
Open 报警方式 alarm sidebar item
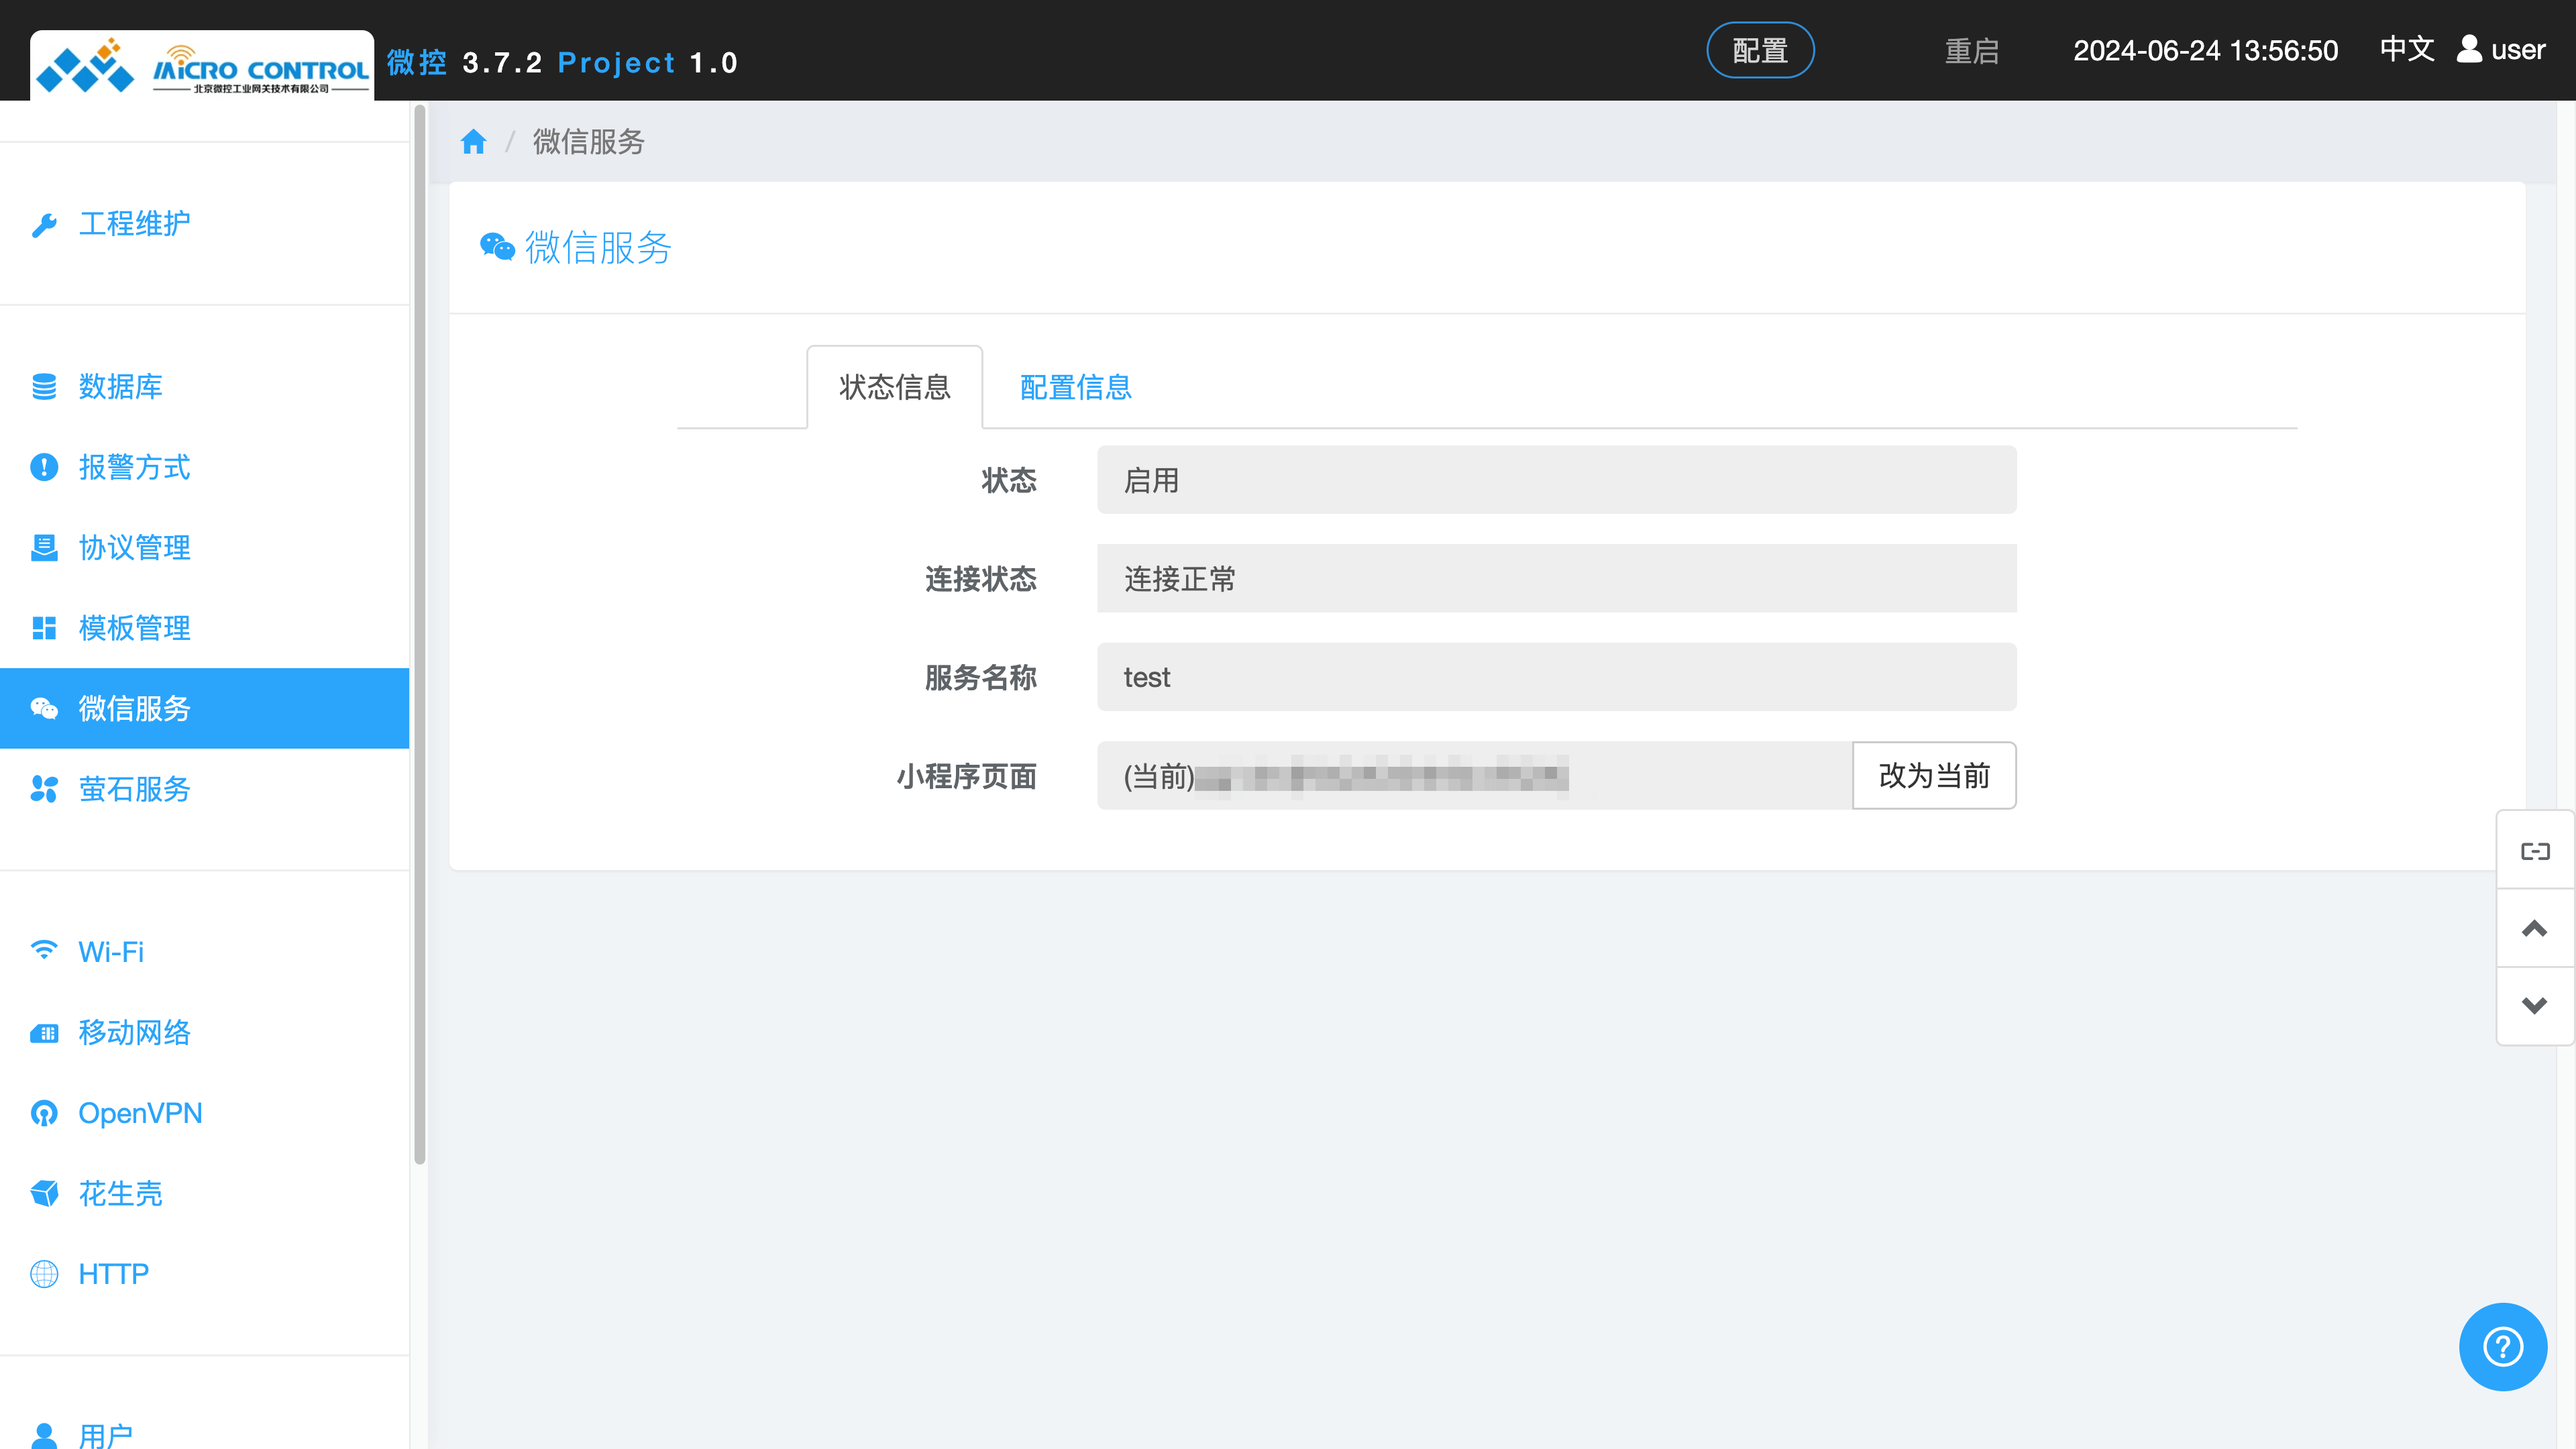pyautogui.click(x=134, y=467)
